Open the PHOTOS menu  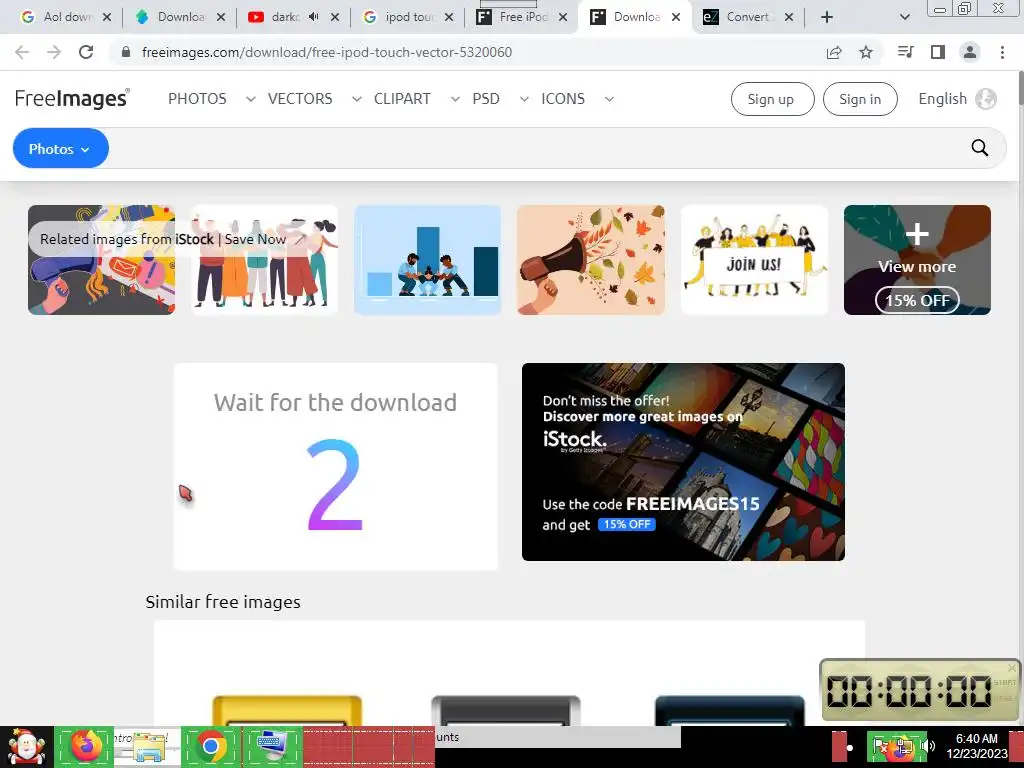(197, 99)
